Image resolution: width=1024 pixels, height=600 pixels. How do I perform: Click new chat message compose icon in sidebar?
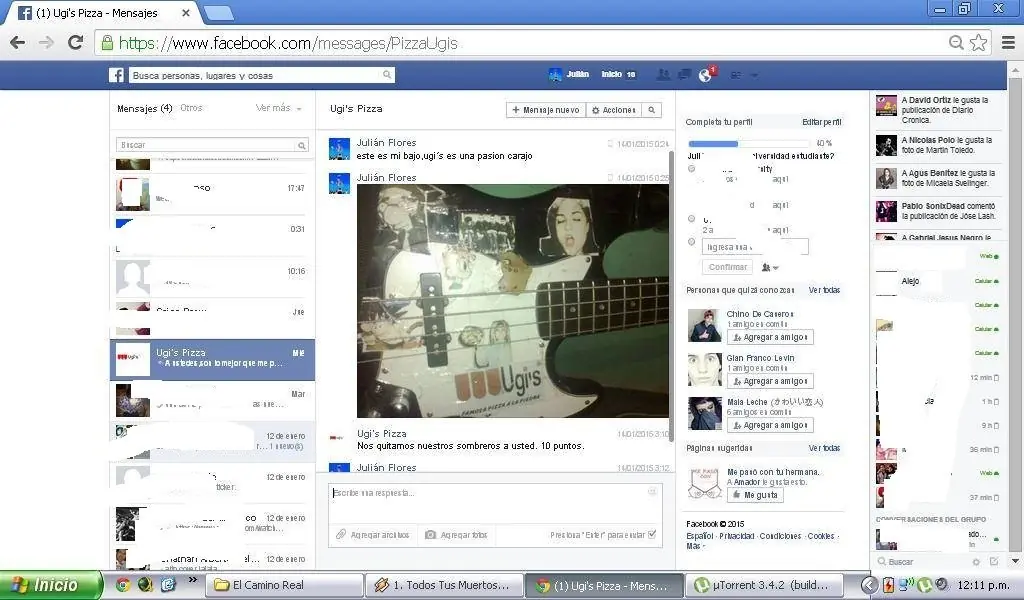[x=994, y=561]
